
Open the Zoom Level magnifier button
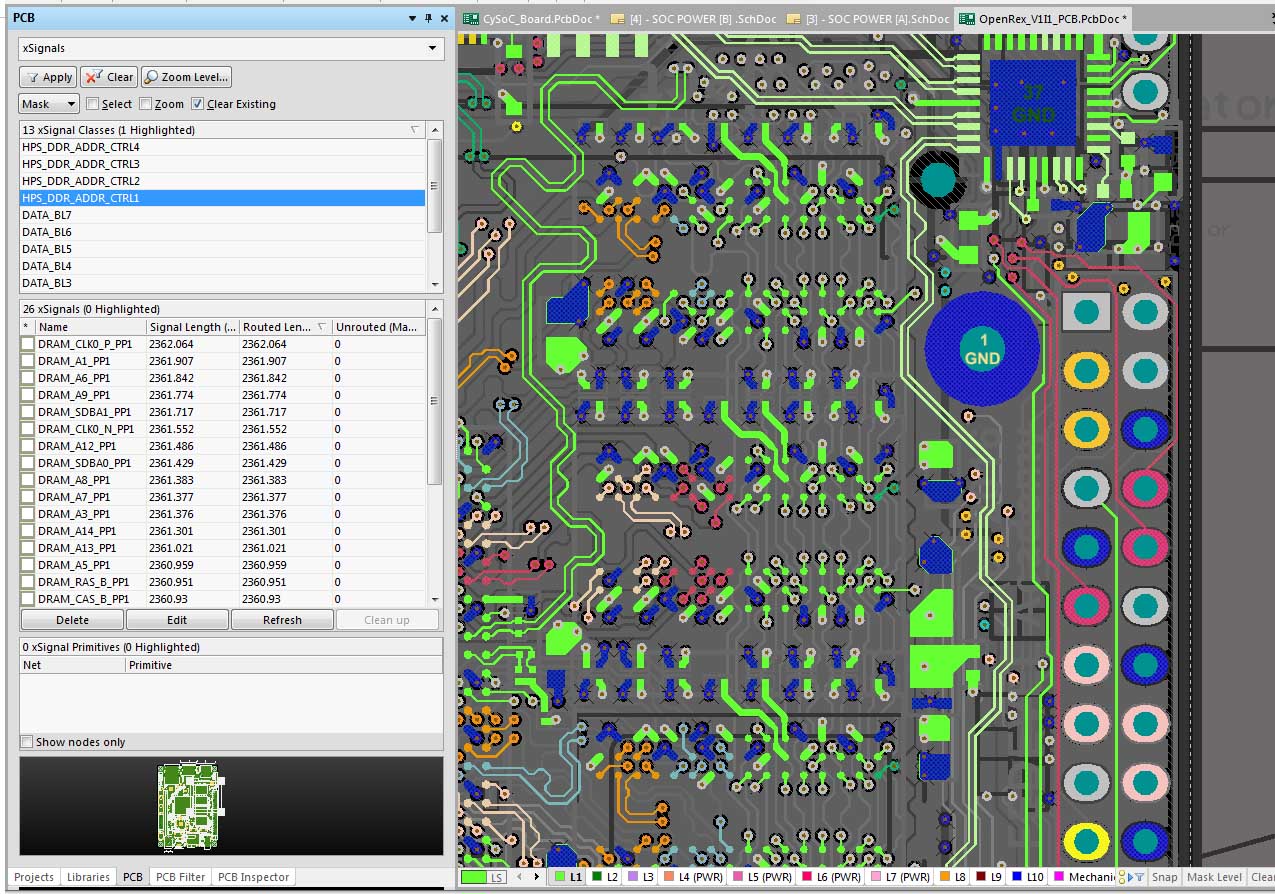tap(186, 77)
